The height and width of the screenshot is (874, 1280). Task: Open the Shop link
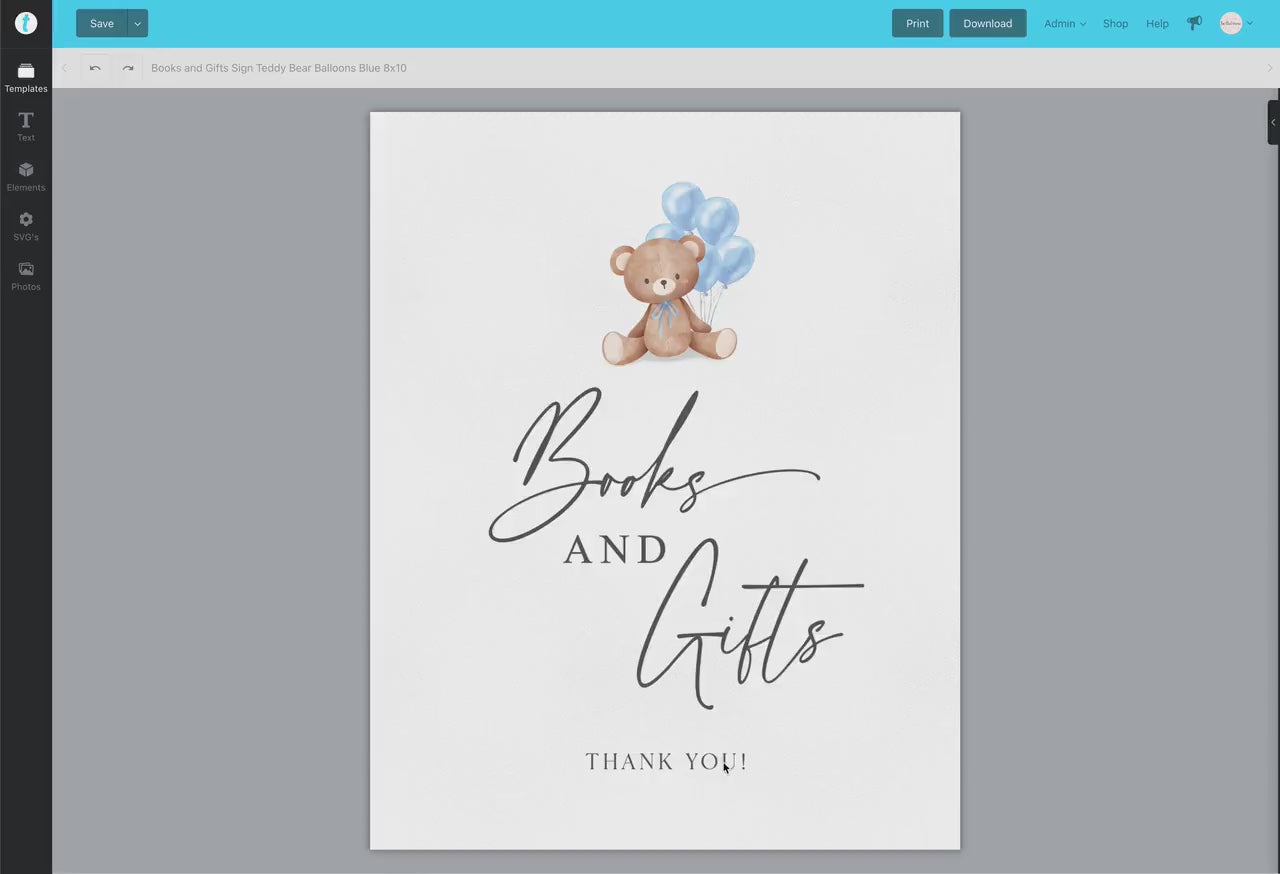pos(1115,23)
